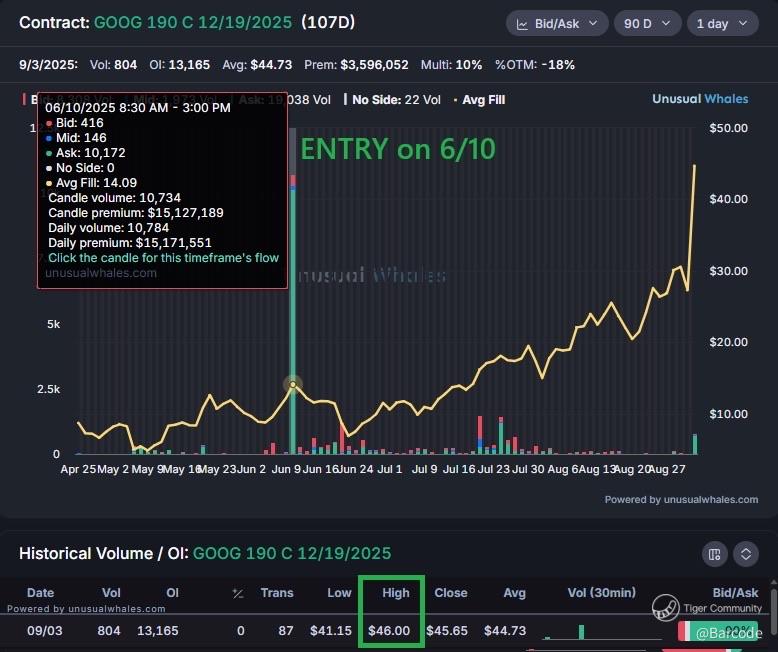This screenshot has height=652, width=778.
Task: Click the Jul 23 date on the x-axis
Action: point(493,469)
